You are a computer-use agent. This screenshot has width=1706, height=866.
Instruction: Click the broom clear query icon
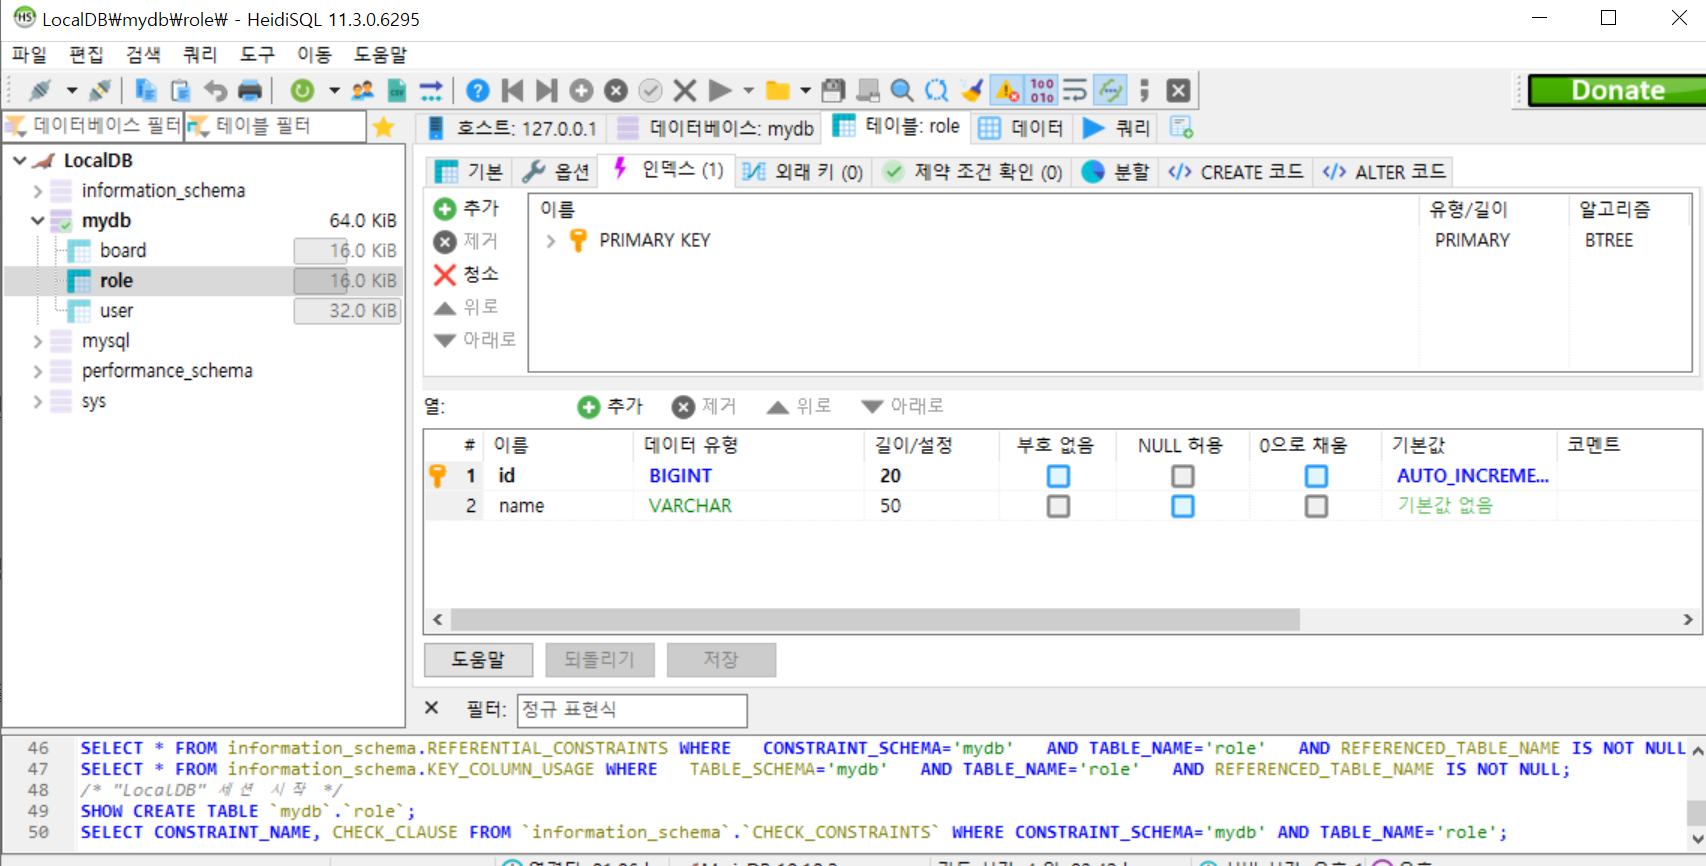(x=972, y=90)
